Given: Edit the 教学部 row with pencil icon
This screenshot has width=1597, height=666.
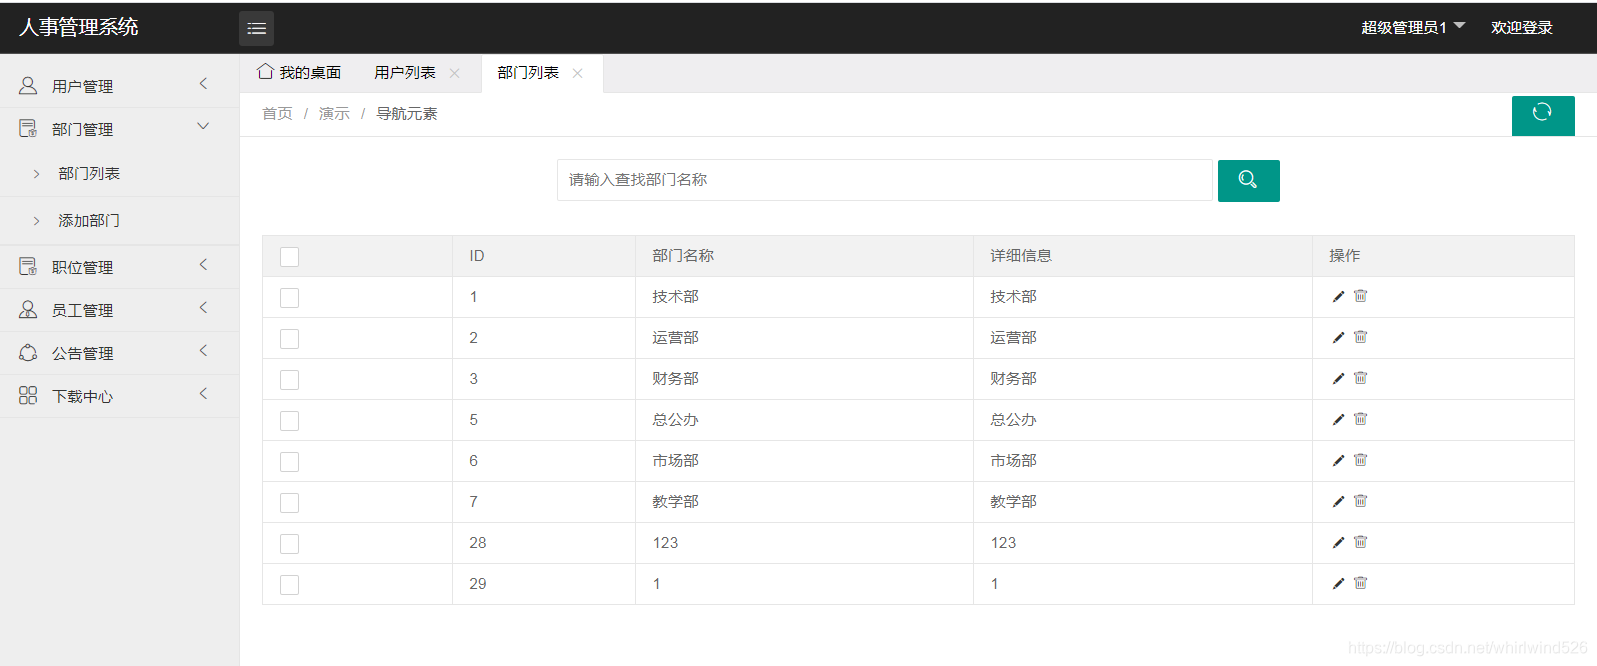Looking at the screenshot, I should pyautogui.click(x=1338, y=502).
